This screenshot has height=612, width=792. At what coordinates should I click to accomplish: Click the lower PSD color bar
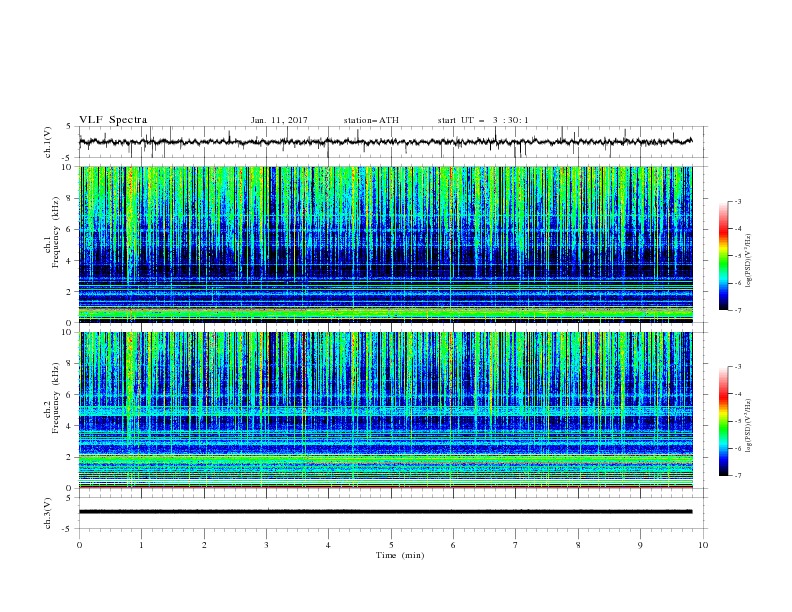[x=723, y=421]
